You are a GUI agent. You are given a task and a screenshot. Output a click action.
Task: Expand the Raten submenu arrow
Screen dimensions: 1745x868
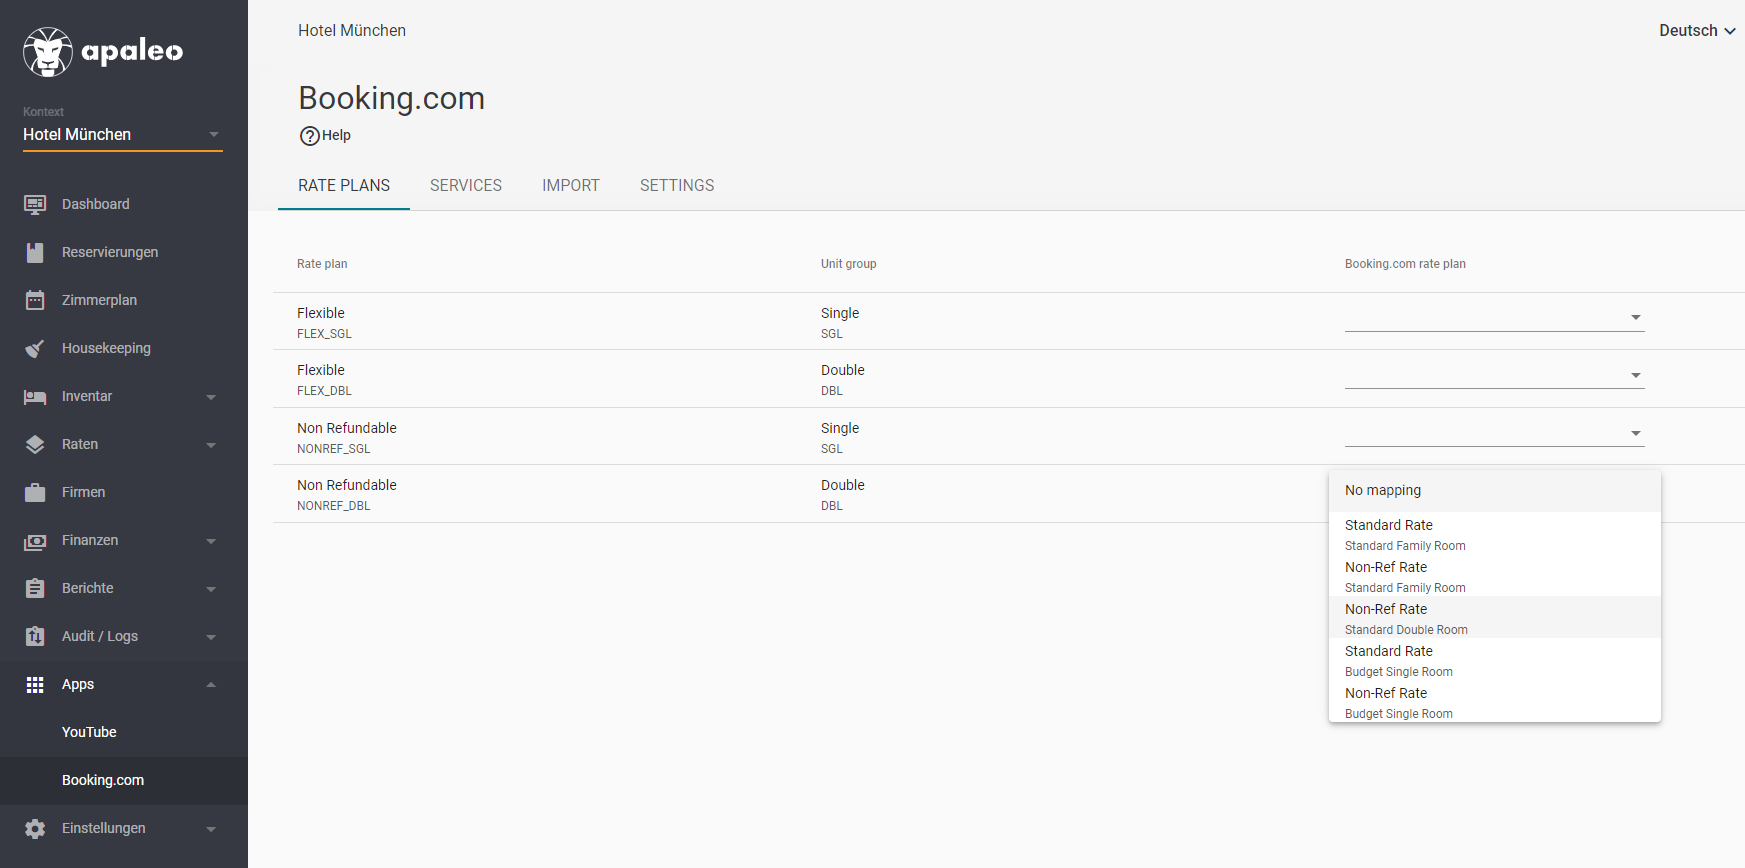click(x=211, y=445)
